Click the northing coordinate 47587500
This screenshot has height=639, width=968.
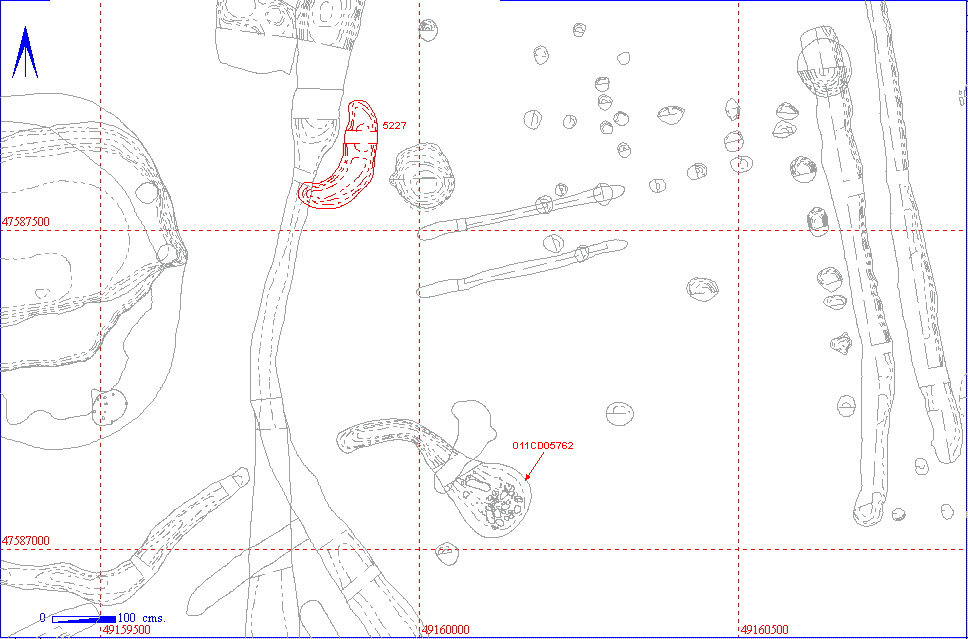click(x=26, y=221)
